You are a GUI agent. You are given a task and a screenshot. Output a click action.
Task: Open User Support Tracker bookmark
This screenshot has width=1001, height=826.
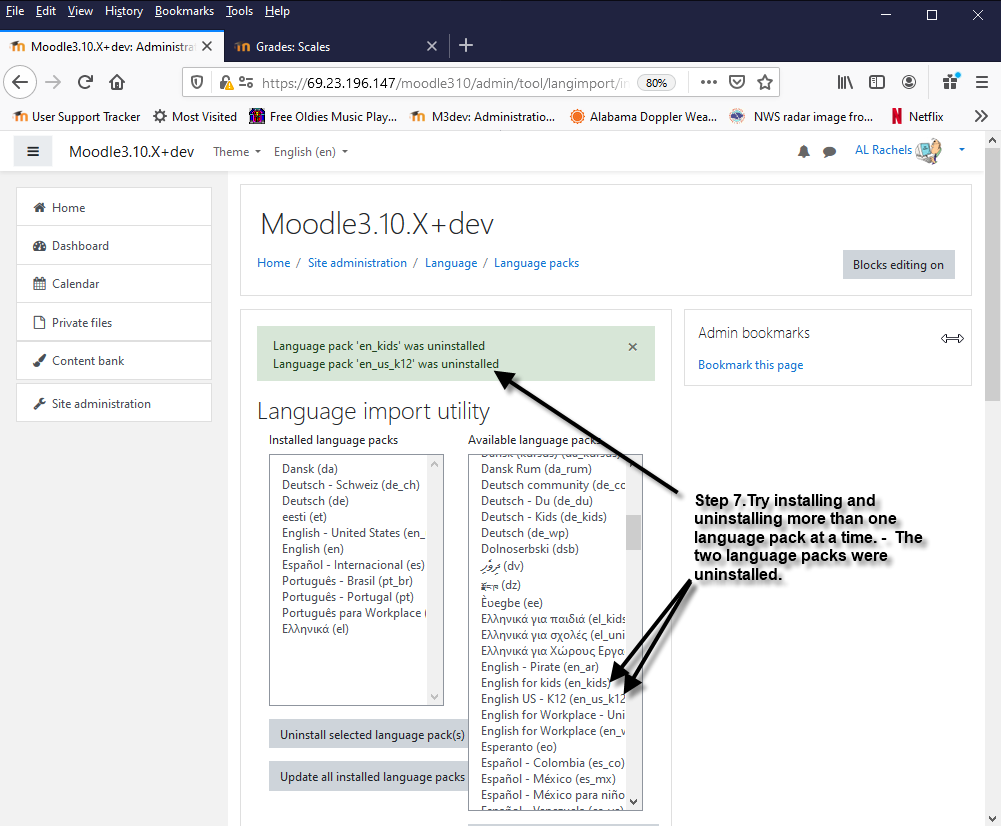point(77,116)
